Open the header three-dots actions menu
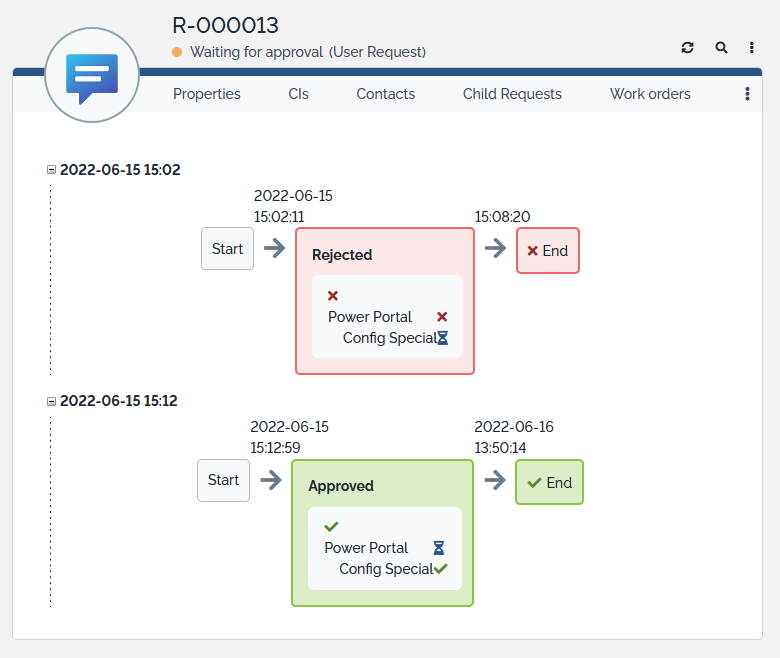The image size is (780, 658). click(x=751, y=47)
